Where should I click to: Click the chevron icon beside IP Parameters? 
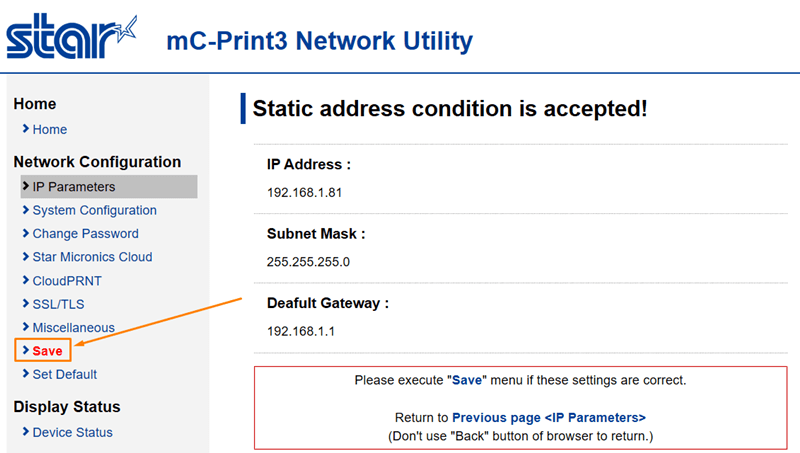click(25, 186)
